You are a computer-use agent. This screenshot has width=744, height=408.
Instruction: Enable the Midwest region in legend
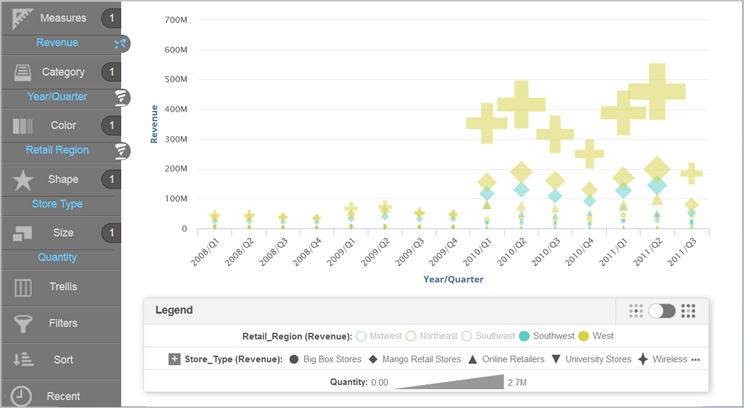tap(361, 336)
